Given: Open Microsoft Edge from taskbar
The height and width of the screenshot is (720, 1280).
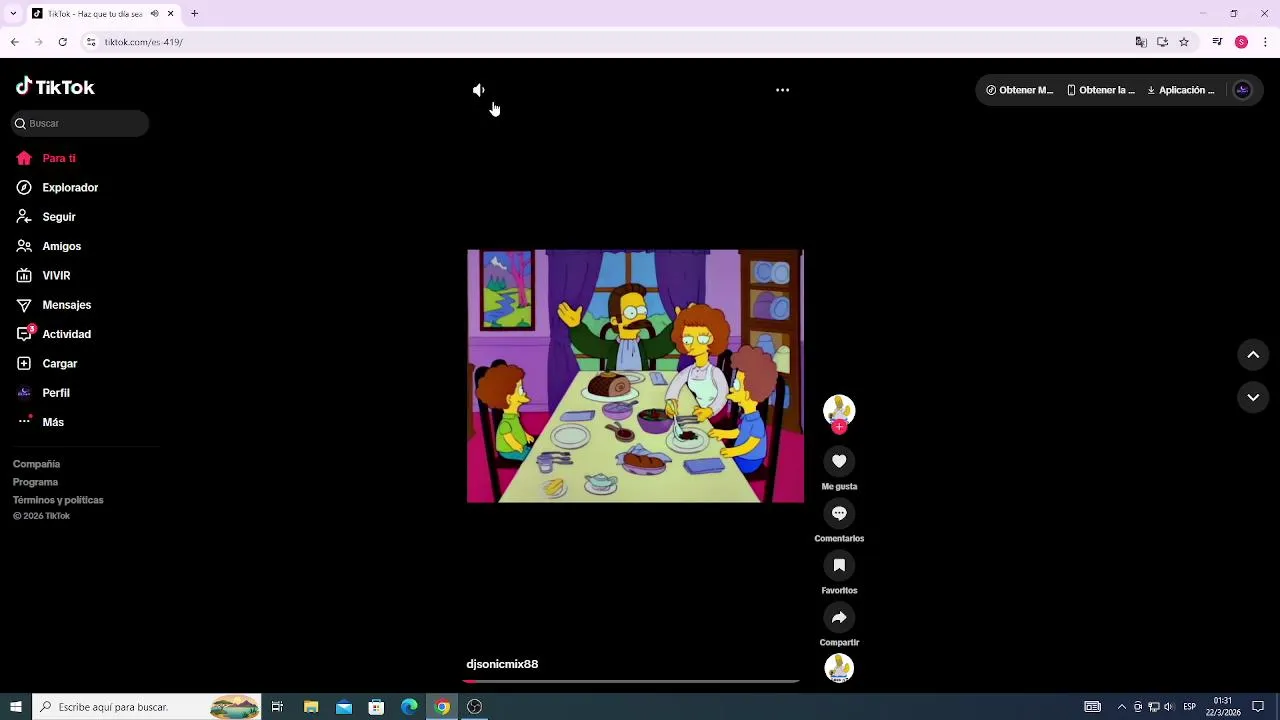Looking at the screenshot, I should tap(409, 707).
